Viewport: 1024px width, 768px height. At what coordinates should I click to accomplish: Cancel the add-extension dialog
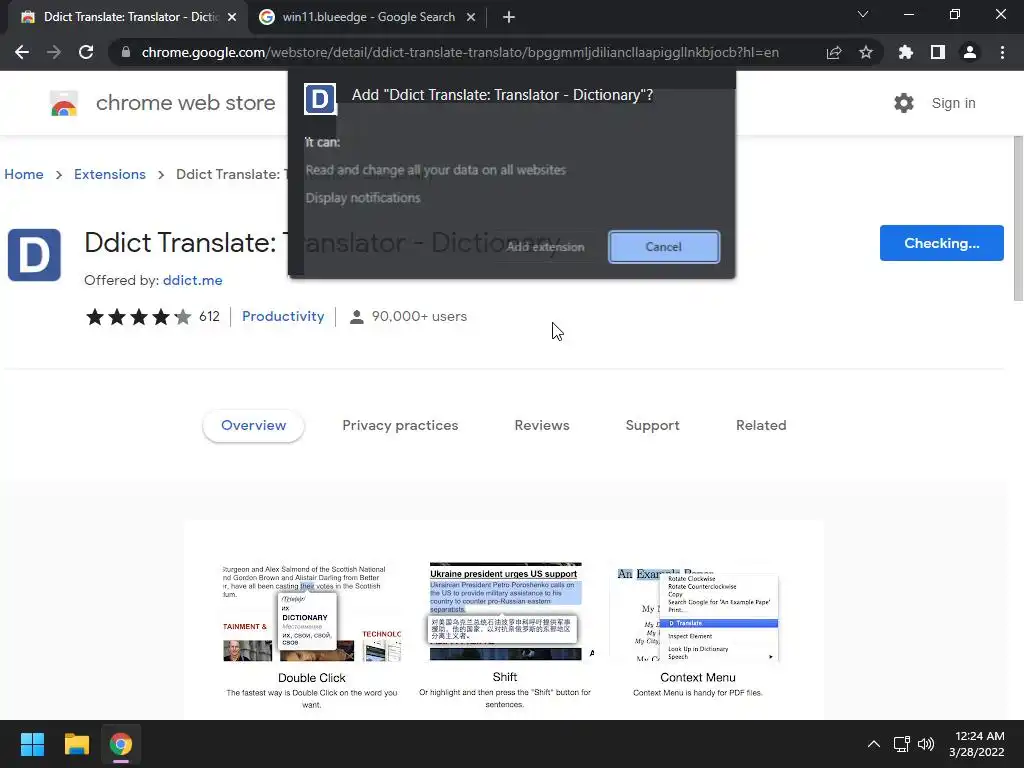click(x=664, y=247)
